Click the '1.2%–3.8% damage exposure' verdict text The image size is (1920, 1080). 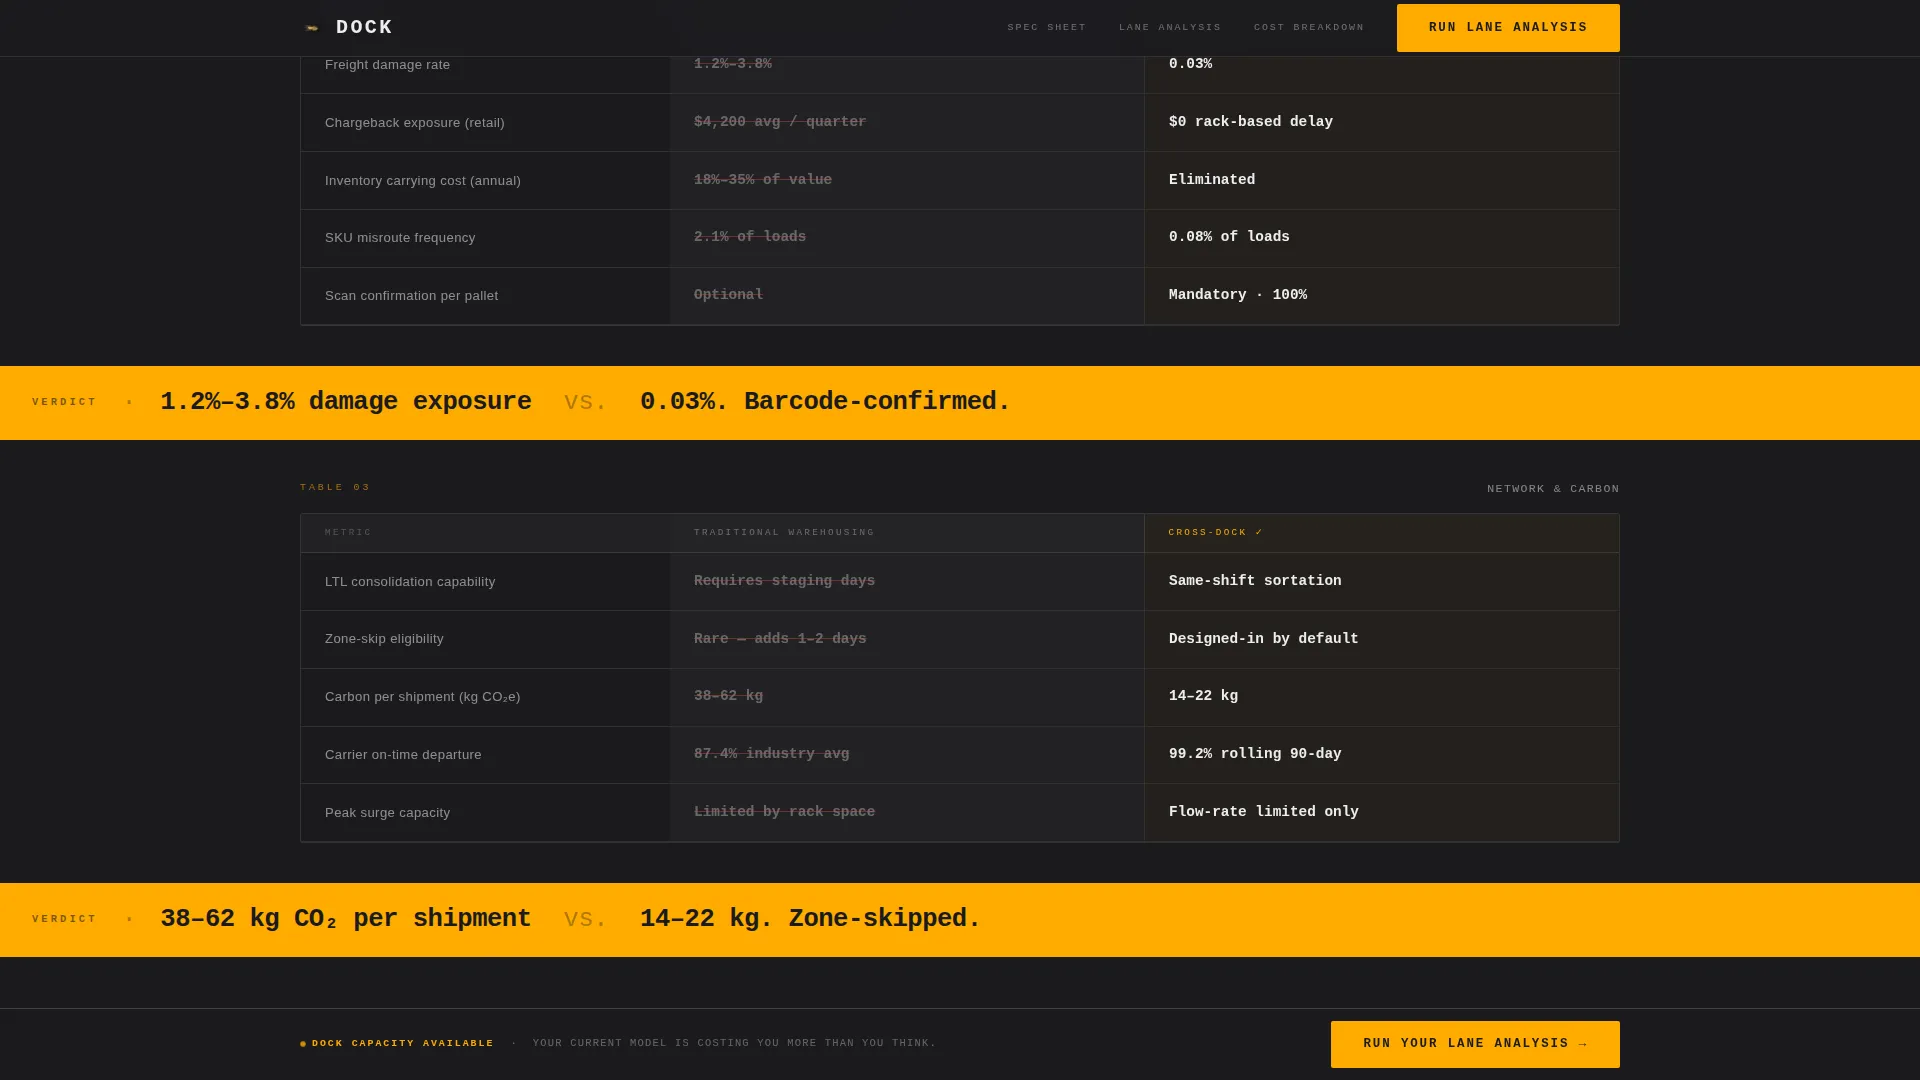pyautogui.click(x=346, y=402)
